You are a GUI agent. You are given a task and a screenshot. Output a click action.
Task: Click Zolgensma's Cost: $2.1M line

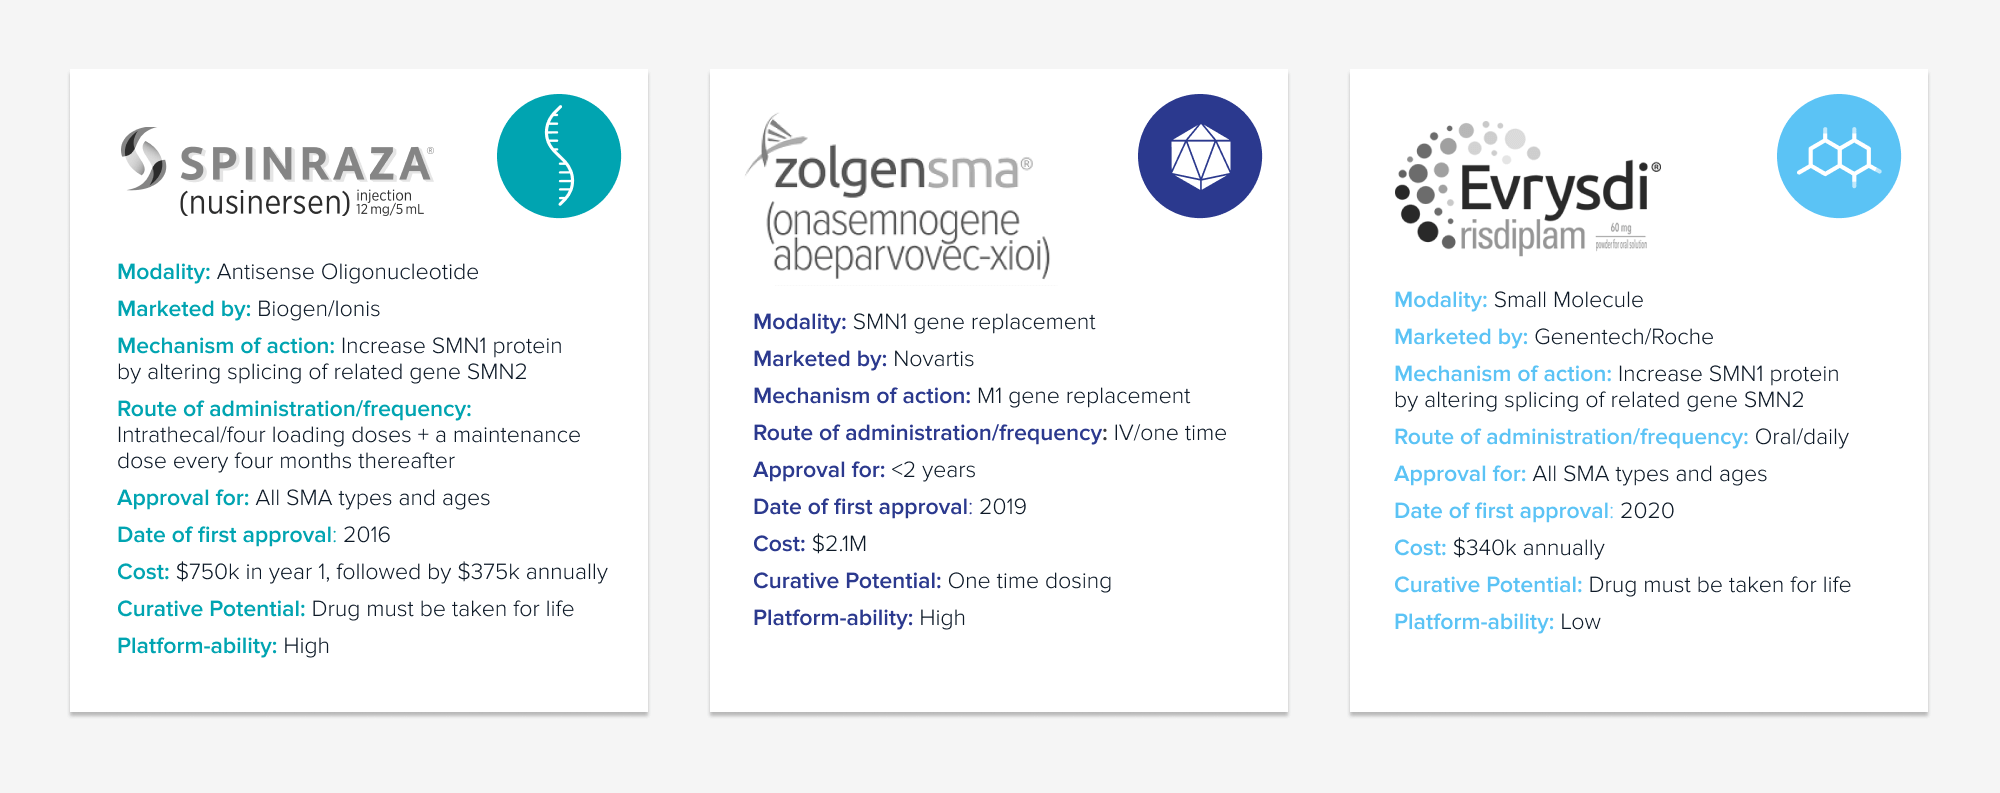pos(809,544)
